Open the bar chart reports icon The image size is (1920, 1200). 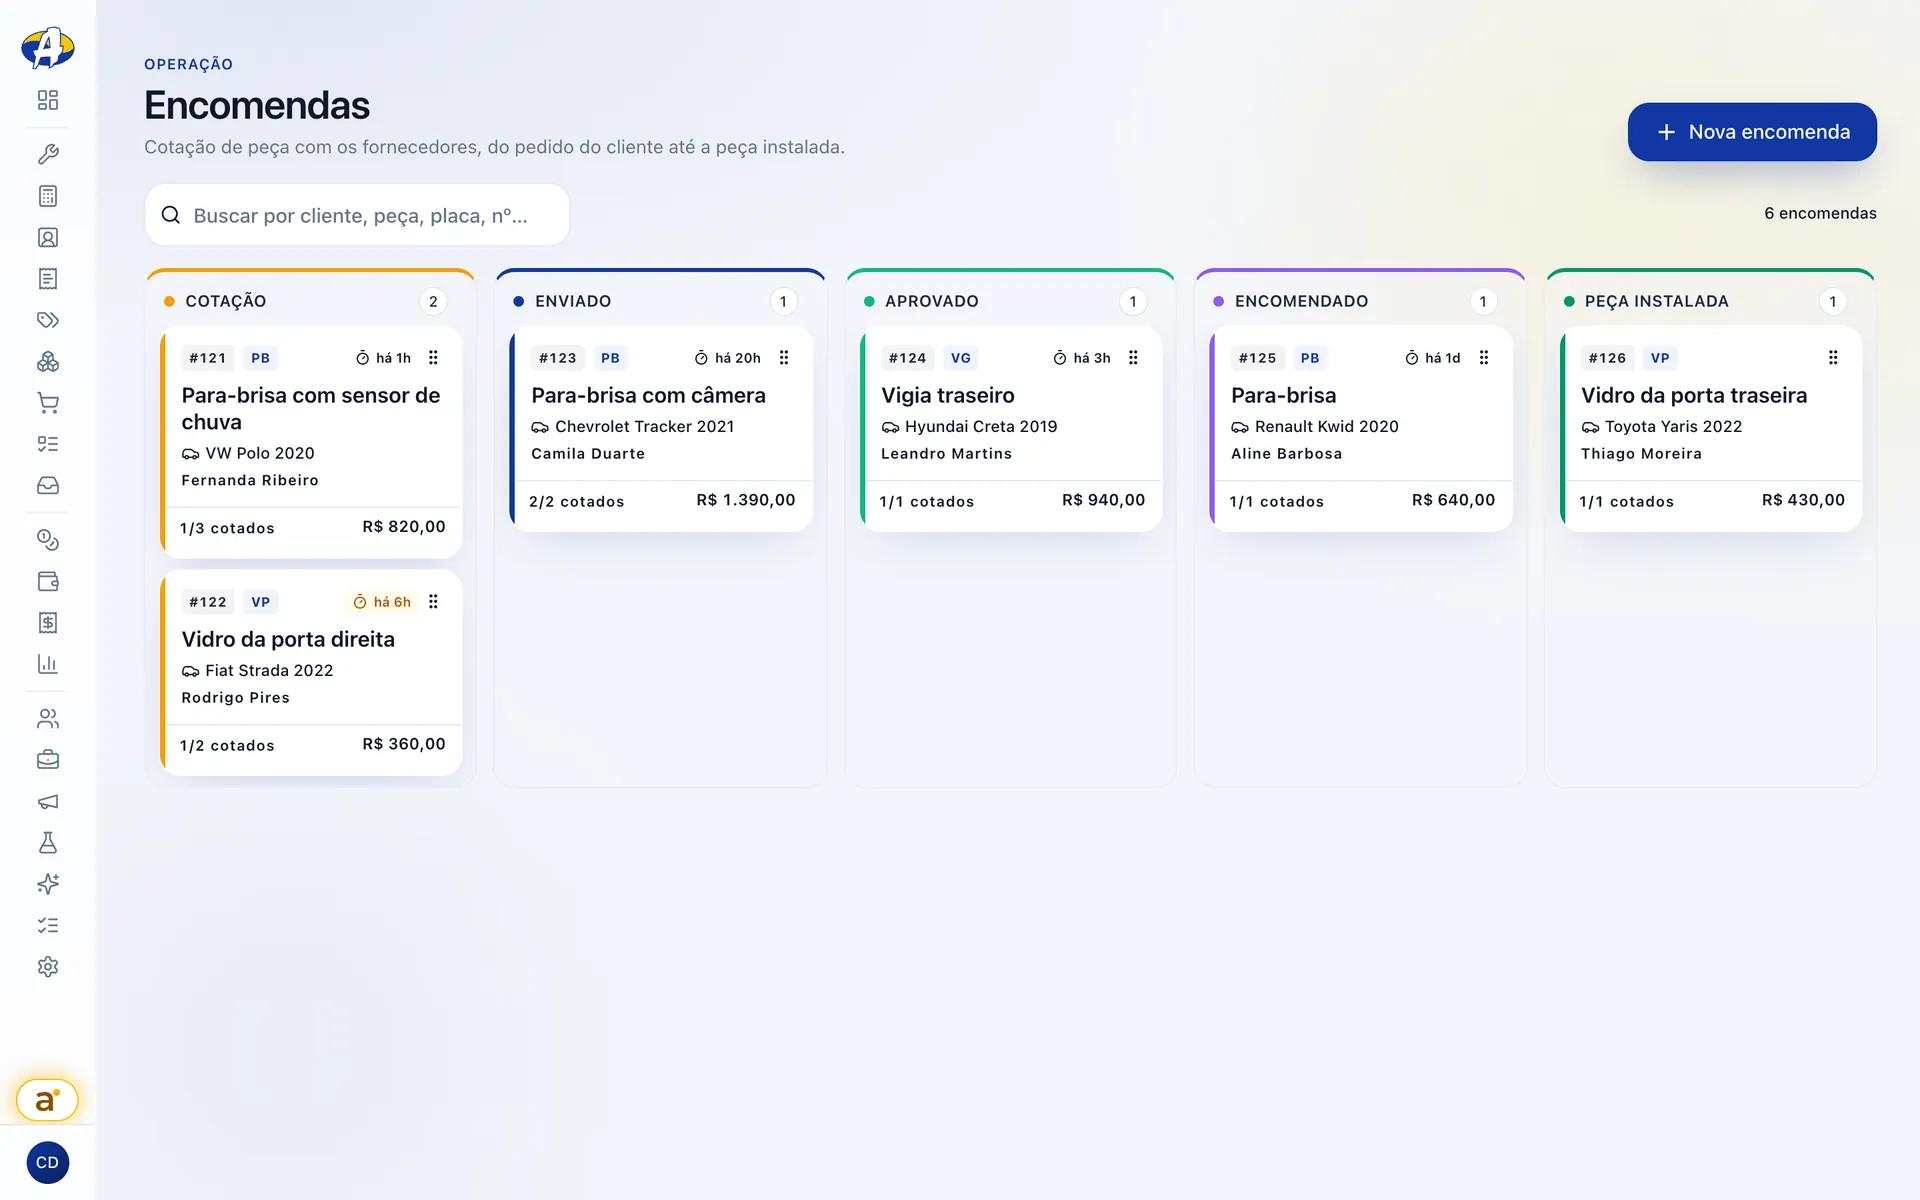click(47, 664)
